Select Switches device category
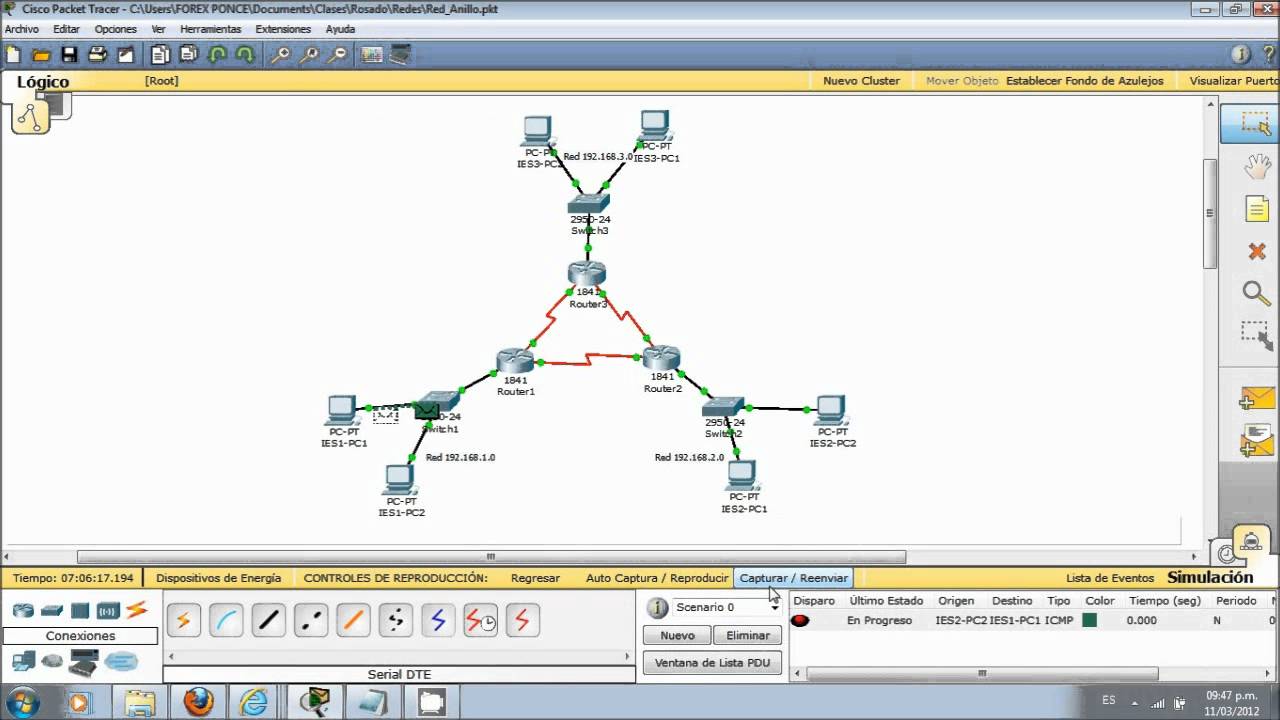1280x720 pixels. pos(52,610)
